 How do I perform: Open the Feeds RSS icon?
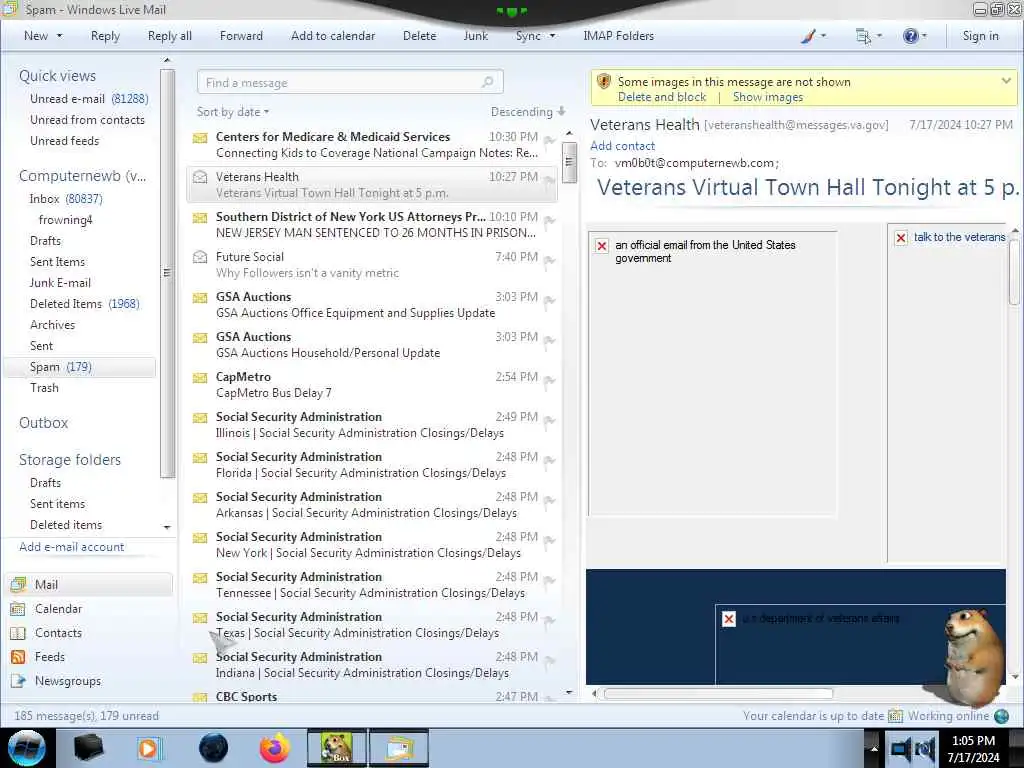tap(18, 657)
